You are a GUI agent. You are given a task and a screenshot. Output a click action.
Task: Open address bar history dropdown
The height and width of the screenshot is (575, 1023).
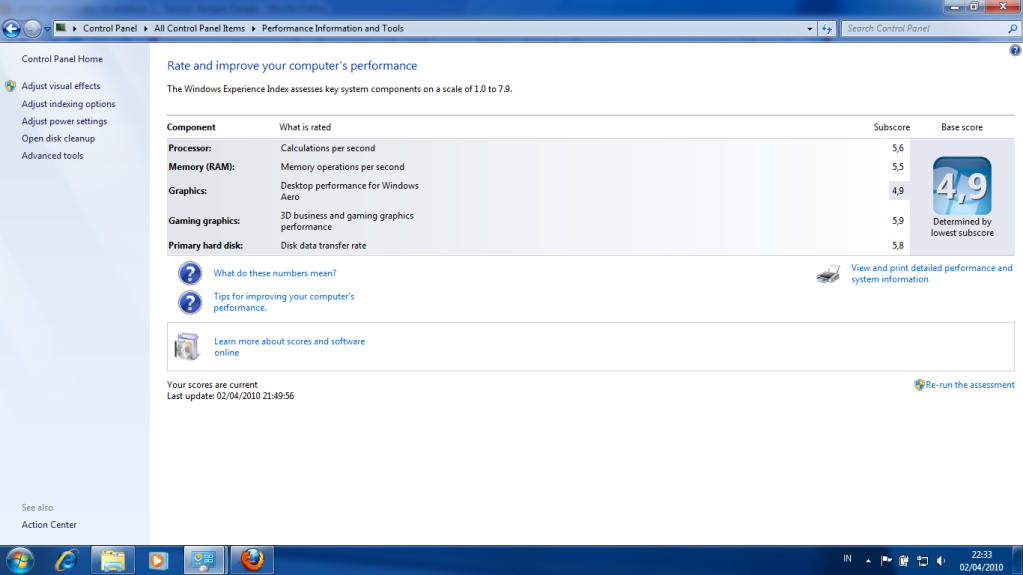810,29
